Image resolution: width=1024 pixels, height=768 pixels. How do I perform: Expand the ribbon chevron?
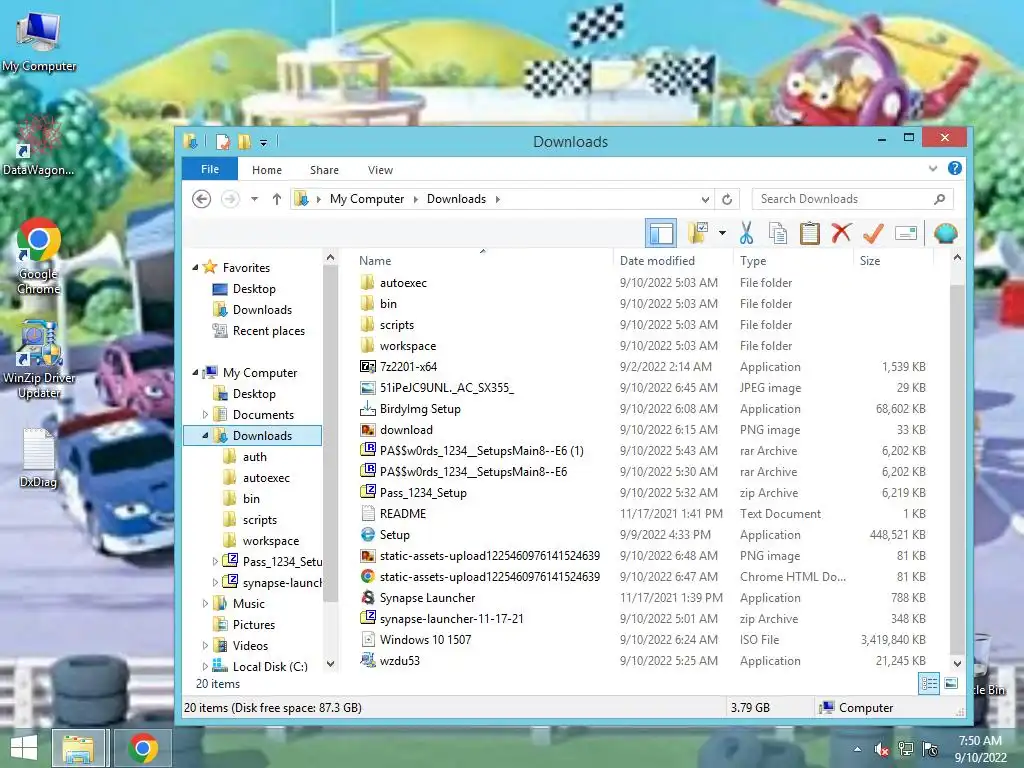[933, 168]
